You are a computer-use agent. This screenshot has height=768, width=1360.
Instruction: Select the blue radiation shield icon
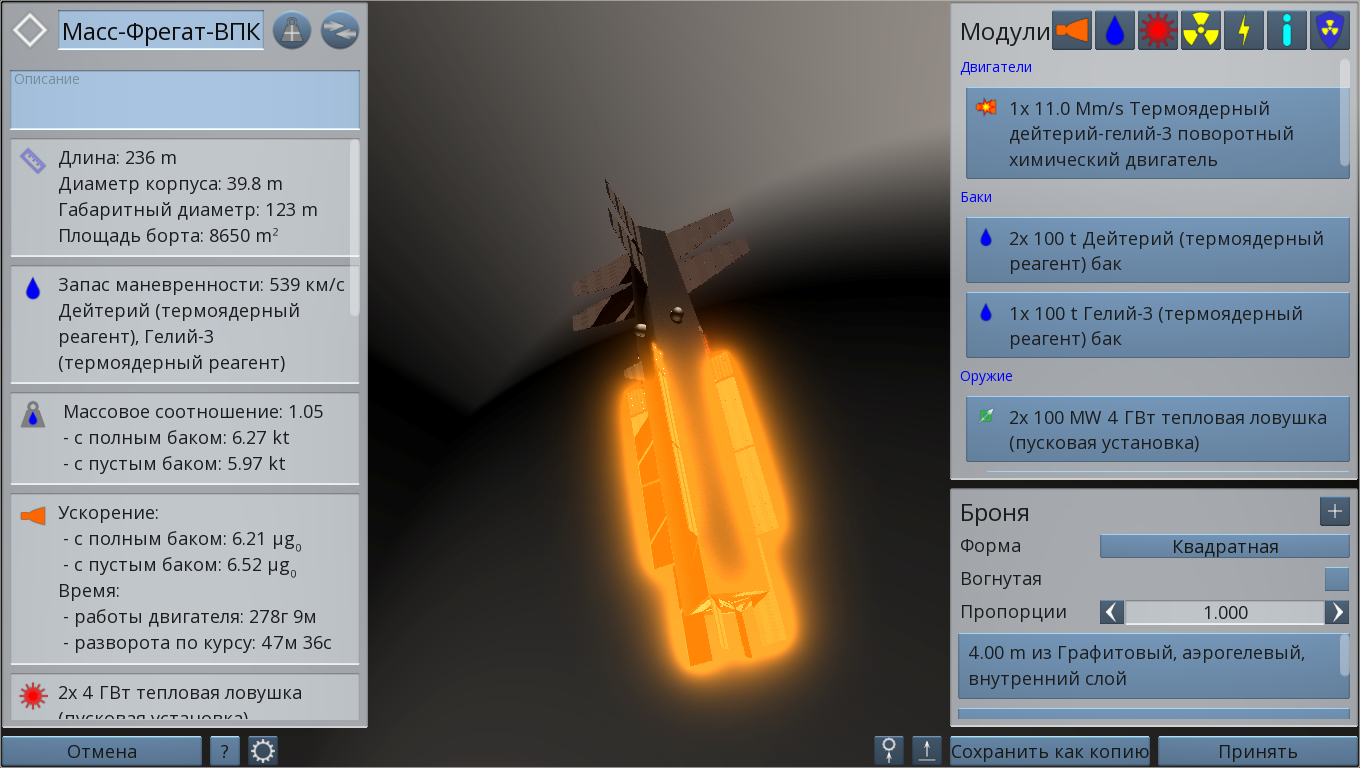1329,31
